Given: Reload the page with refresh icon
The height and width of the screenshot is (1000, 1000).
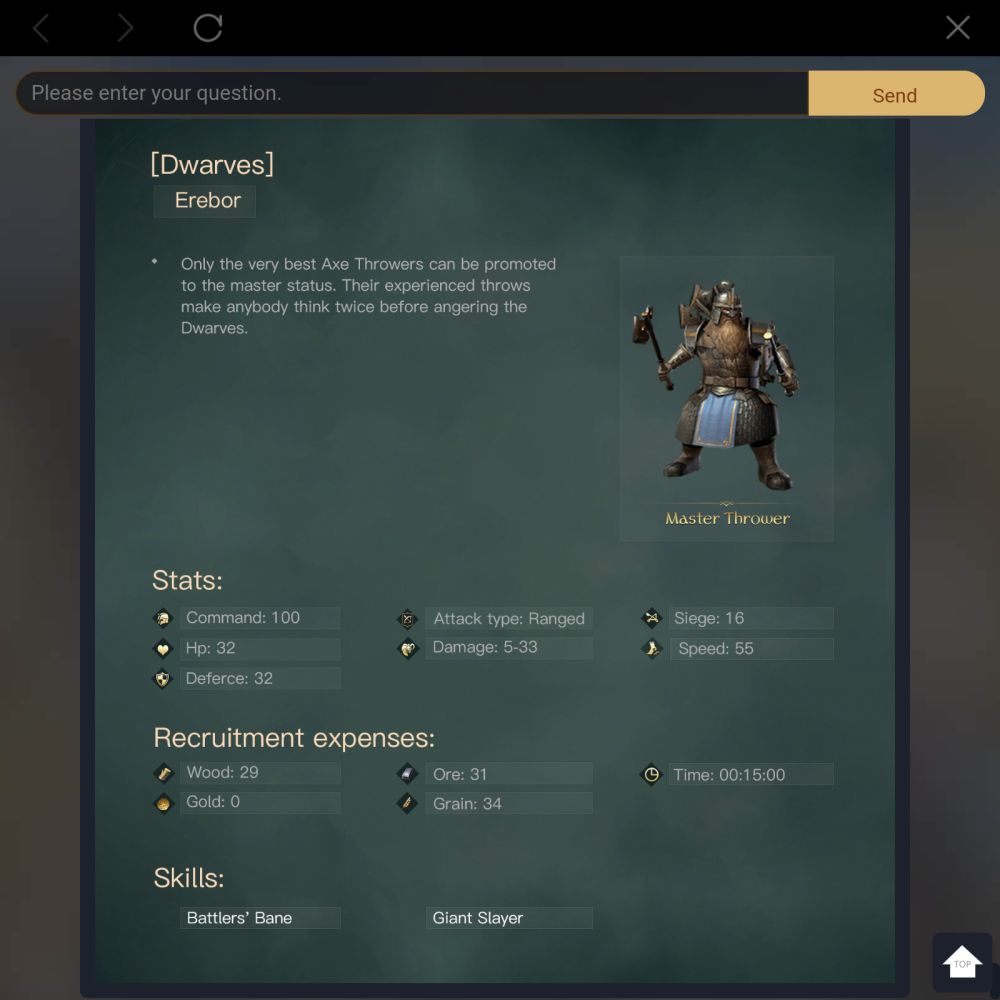Looking at the screenshot, I should coord(208,27).
